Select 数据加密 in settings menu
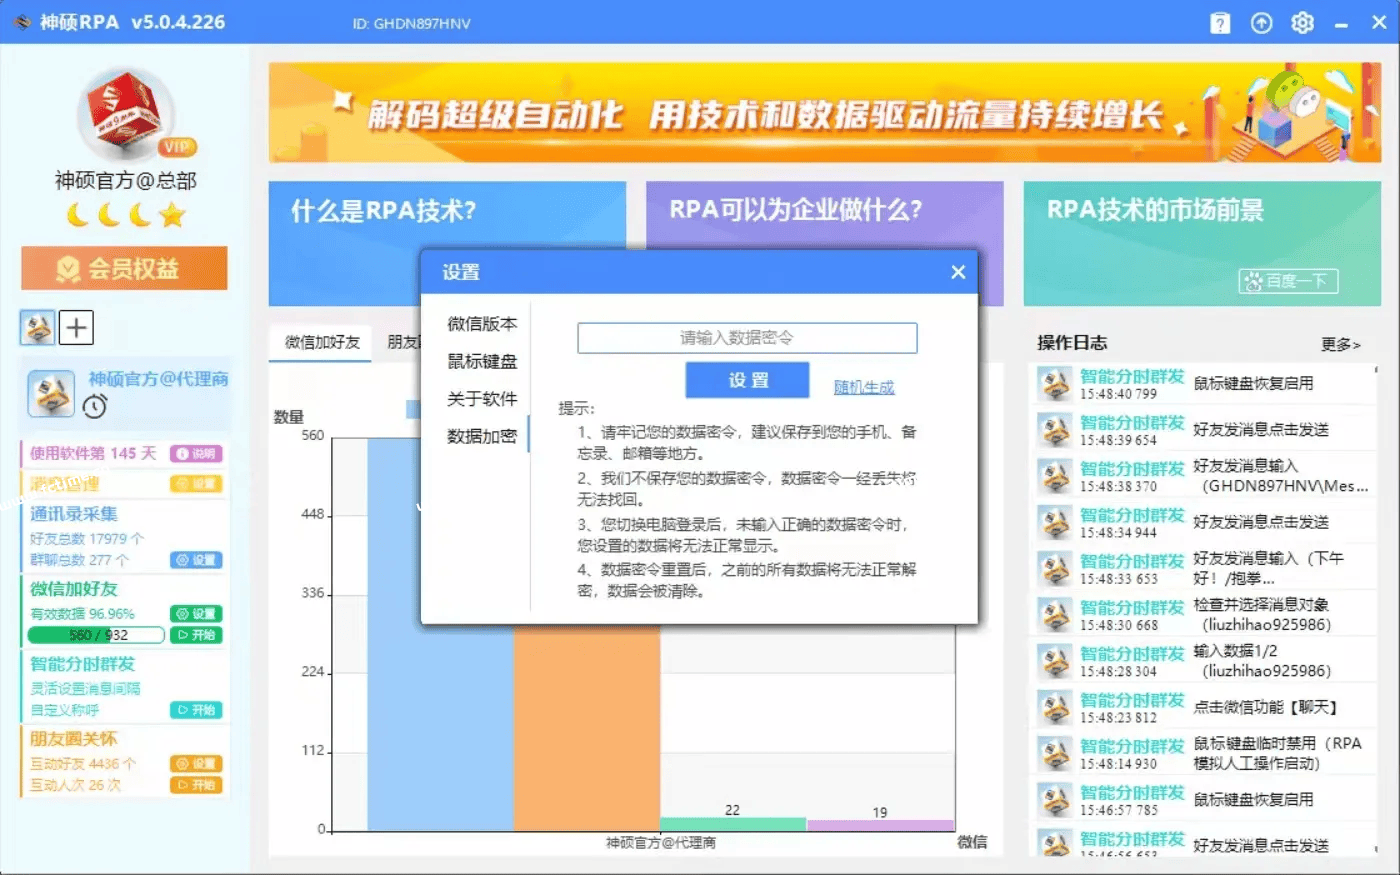The width and height of the screenshot is (1400, 875). tap(482, 436)
